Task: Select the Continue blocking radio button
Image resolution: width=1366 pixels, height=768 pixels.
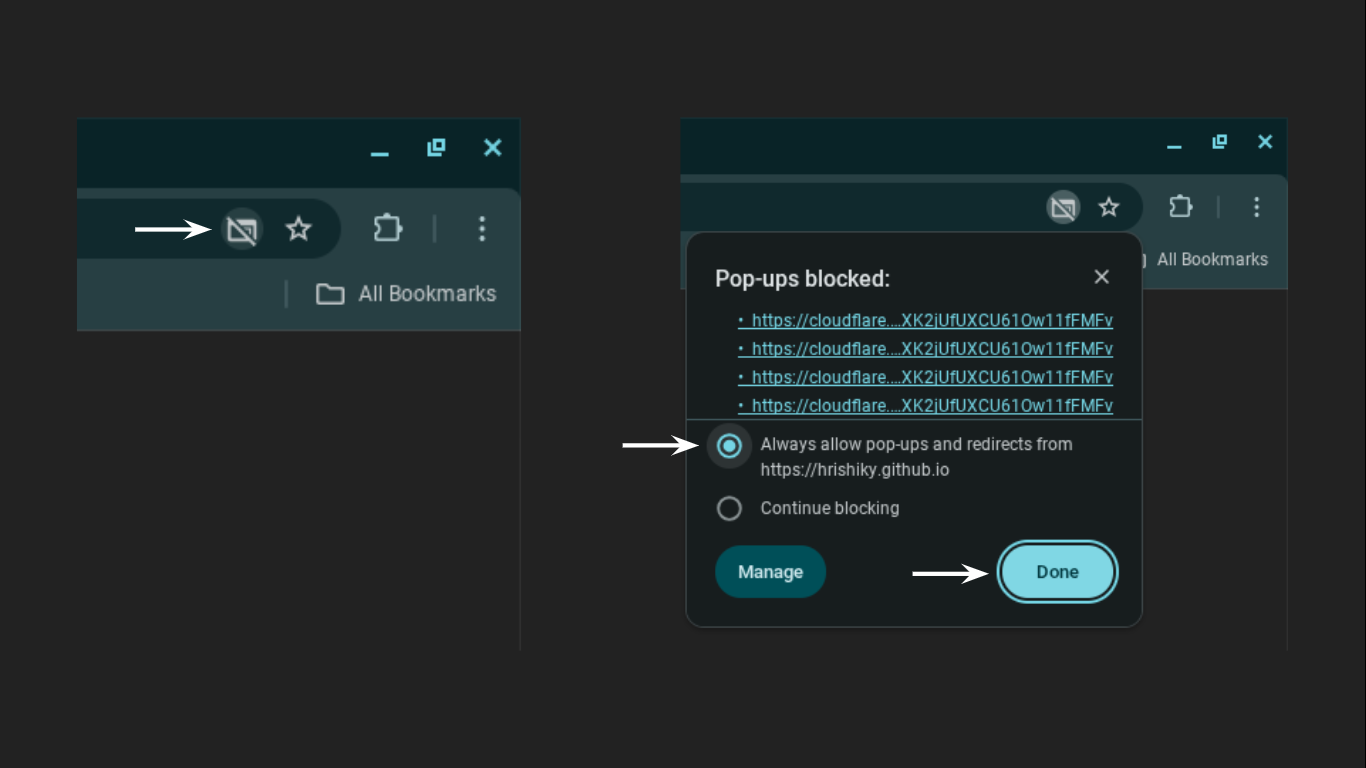Action: click(729, 509)
